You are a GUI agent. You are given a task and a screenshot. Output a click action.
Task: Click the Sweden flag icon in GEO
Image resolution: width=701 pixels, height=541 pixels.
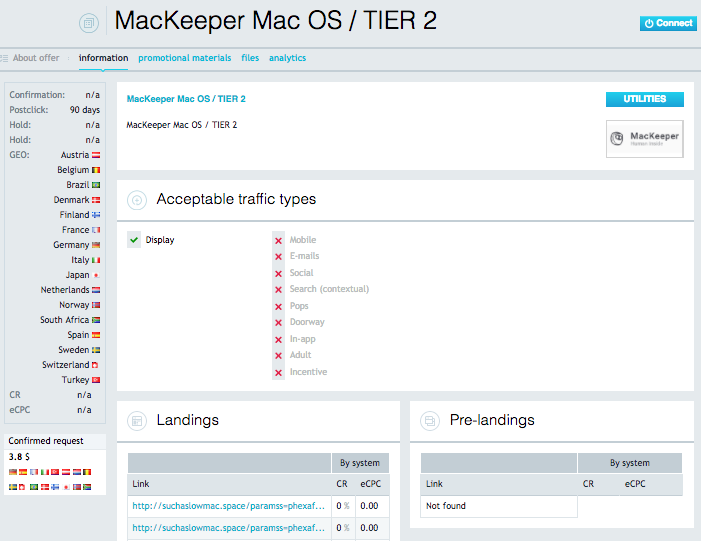point(96,350)
